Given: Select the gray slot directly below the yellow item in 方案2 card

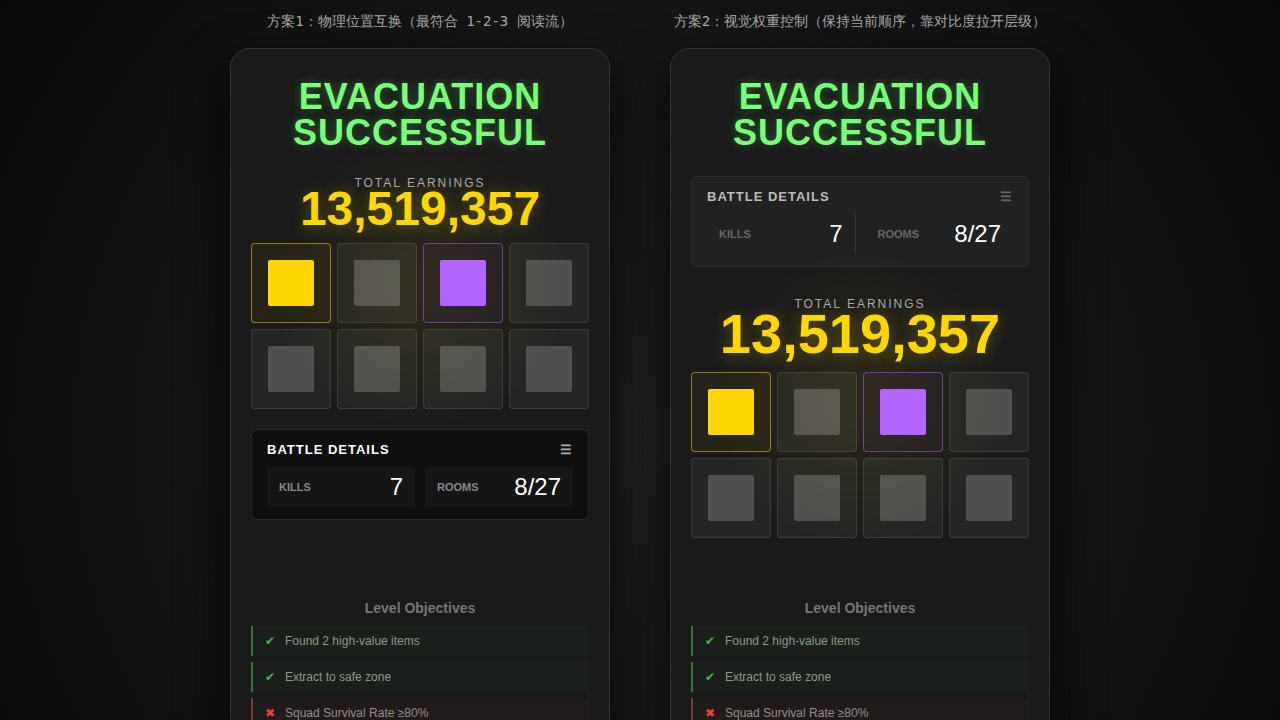Looking at the screenshot, I should tap(731, 498).
